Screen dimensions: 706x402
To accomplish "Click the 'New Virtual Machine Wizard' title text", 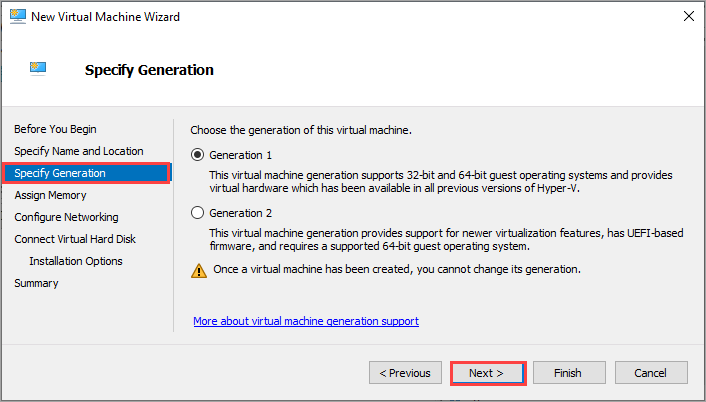I will pyautogui.click(x=105, y=17).
